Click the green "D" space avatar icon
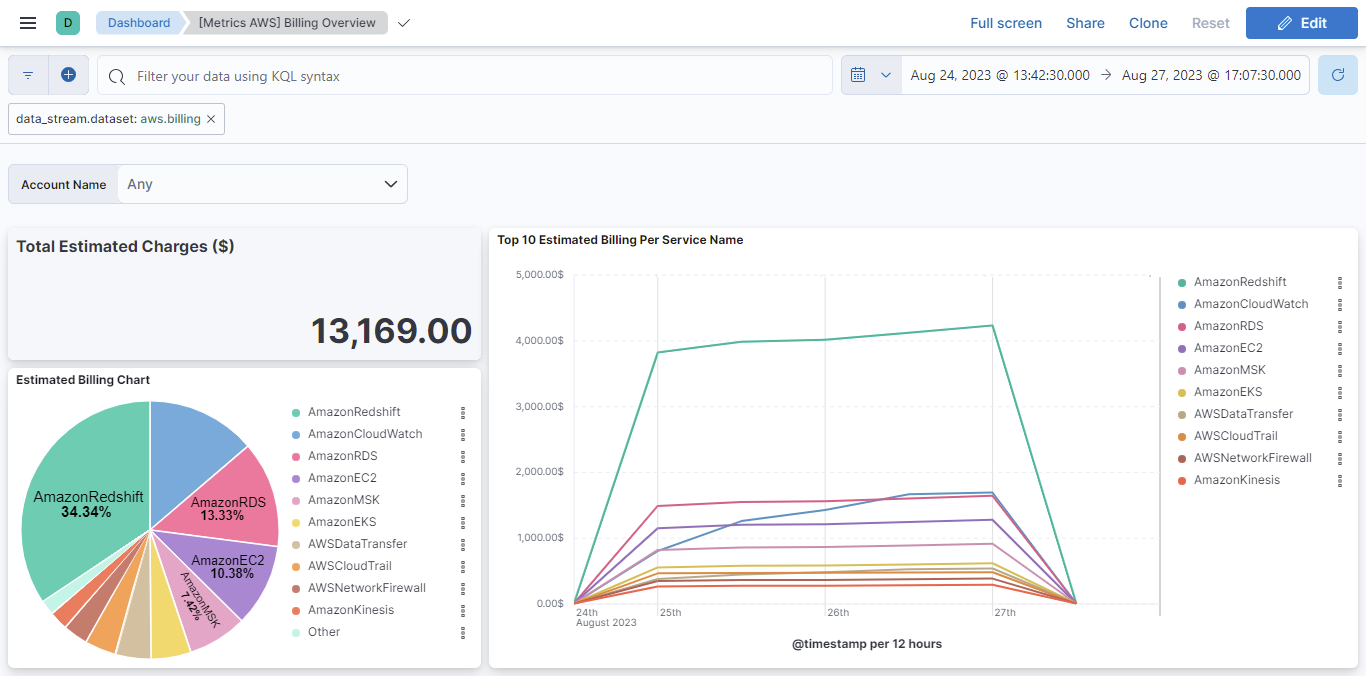This screenshot has width=1366, height=676. click(x=66, y=22)
